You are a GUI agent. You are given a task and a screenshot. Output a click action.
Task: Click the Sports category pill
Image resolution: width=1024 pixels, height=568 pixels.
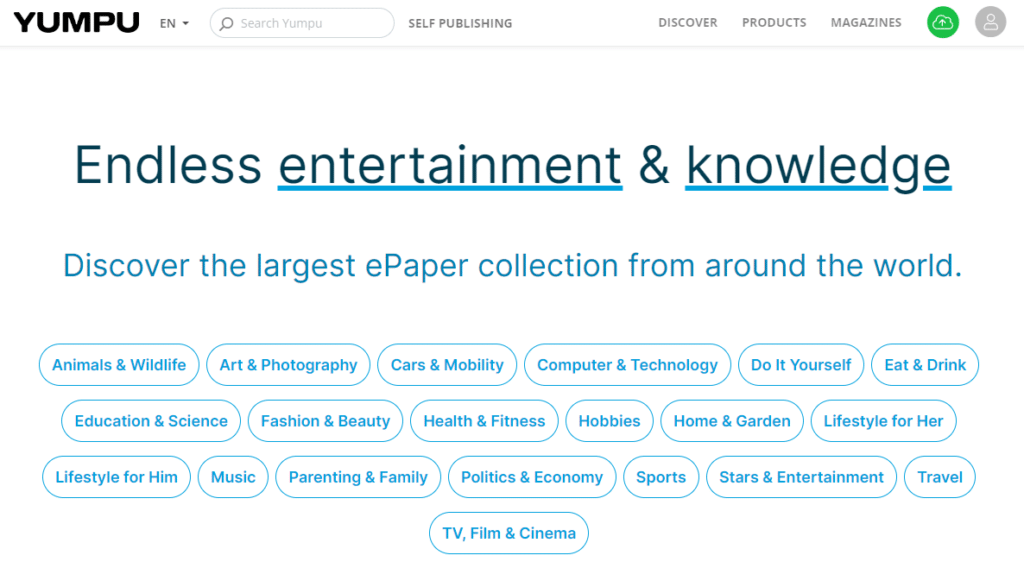661,477
